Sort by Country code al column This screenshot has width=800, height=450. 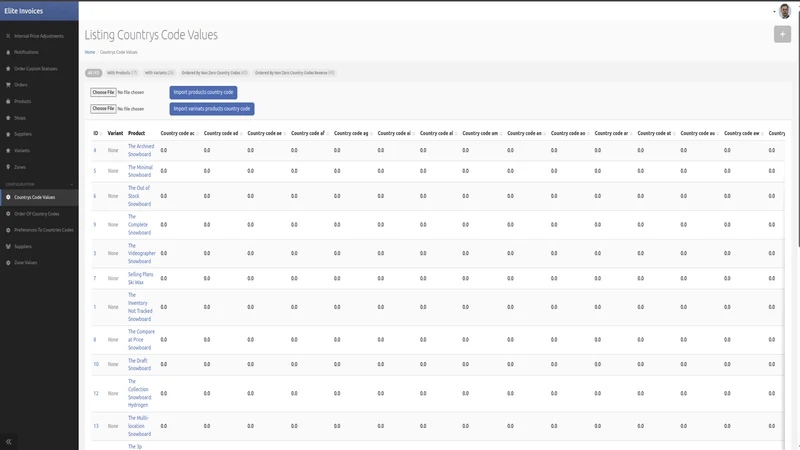pyautogui.click(x=438, y=133)
